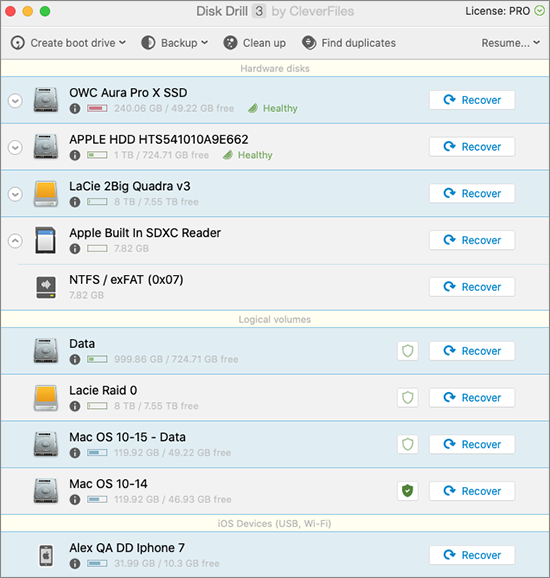
Task: Click the OWC Aura Pro X SSD drive icon
Action: click(46, 100)
